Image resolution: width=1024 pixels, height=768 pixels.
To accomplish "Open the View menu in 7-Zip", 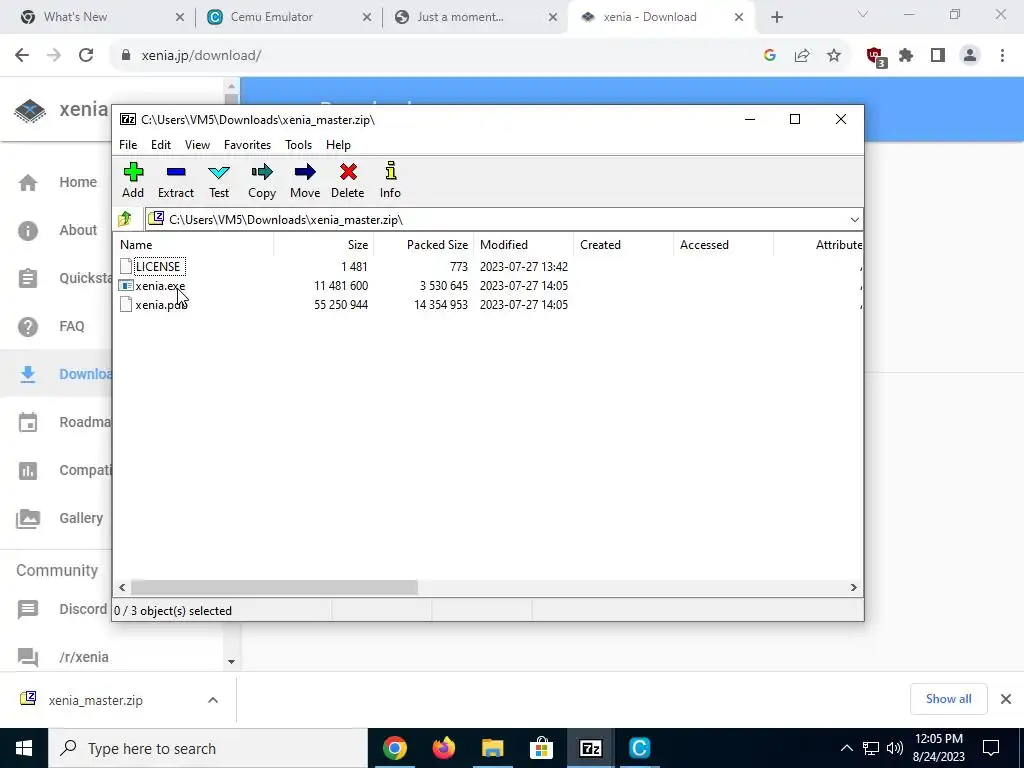I will pyautogui.click(x=197, y=145).
